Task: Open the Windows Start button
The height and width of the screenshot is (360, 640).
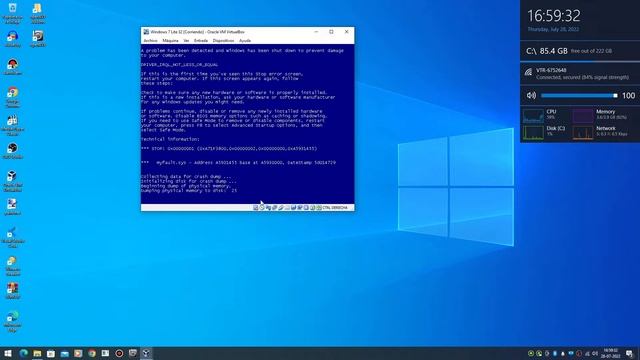Action: 8,353
